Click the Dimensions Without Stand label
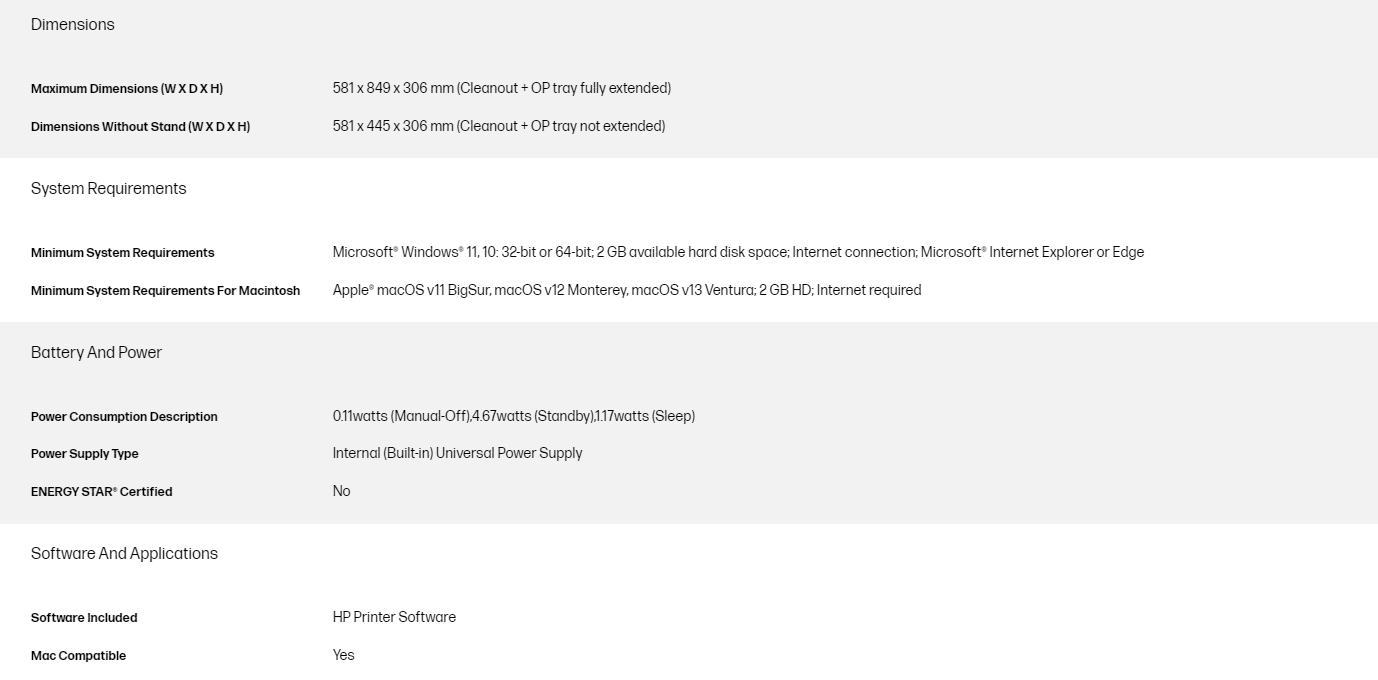The image size is (1378, 680). pos(140,127)
